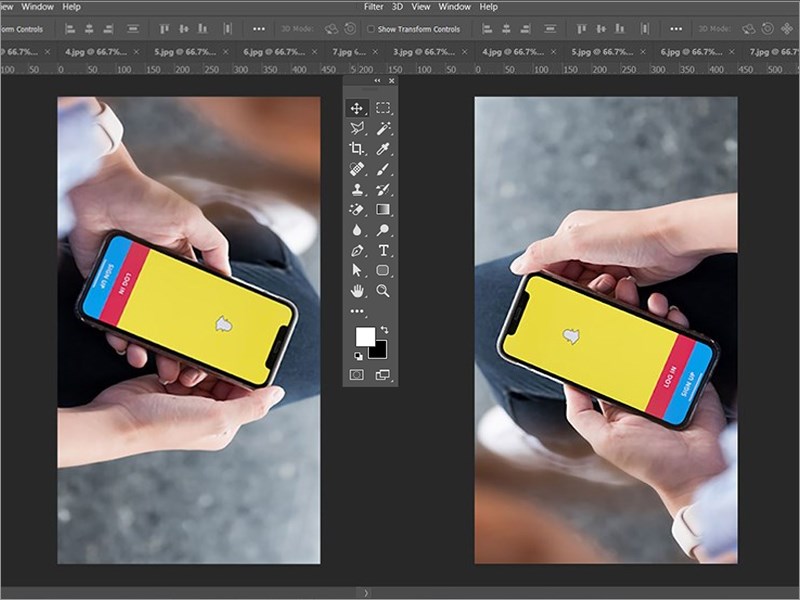This screenshot has height=600, width=800.
Task: Set the black background color swatch
Action: point(380,351)
